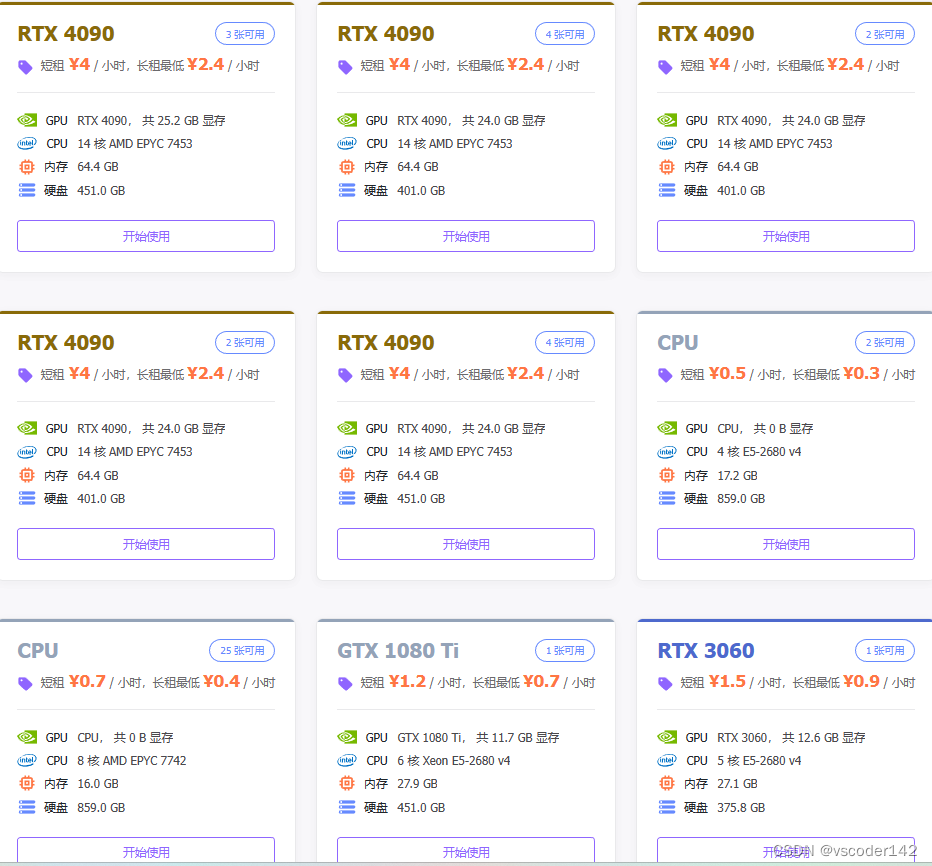The width and height of the screenshot is (932, 866).
Task: Click the short-term price ¥1.5 on the RTX 3060 card
Action: (x=728, y=681)
